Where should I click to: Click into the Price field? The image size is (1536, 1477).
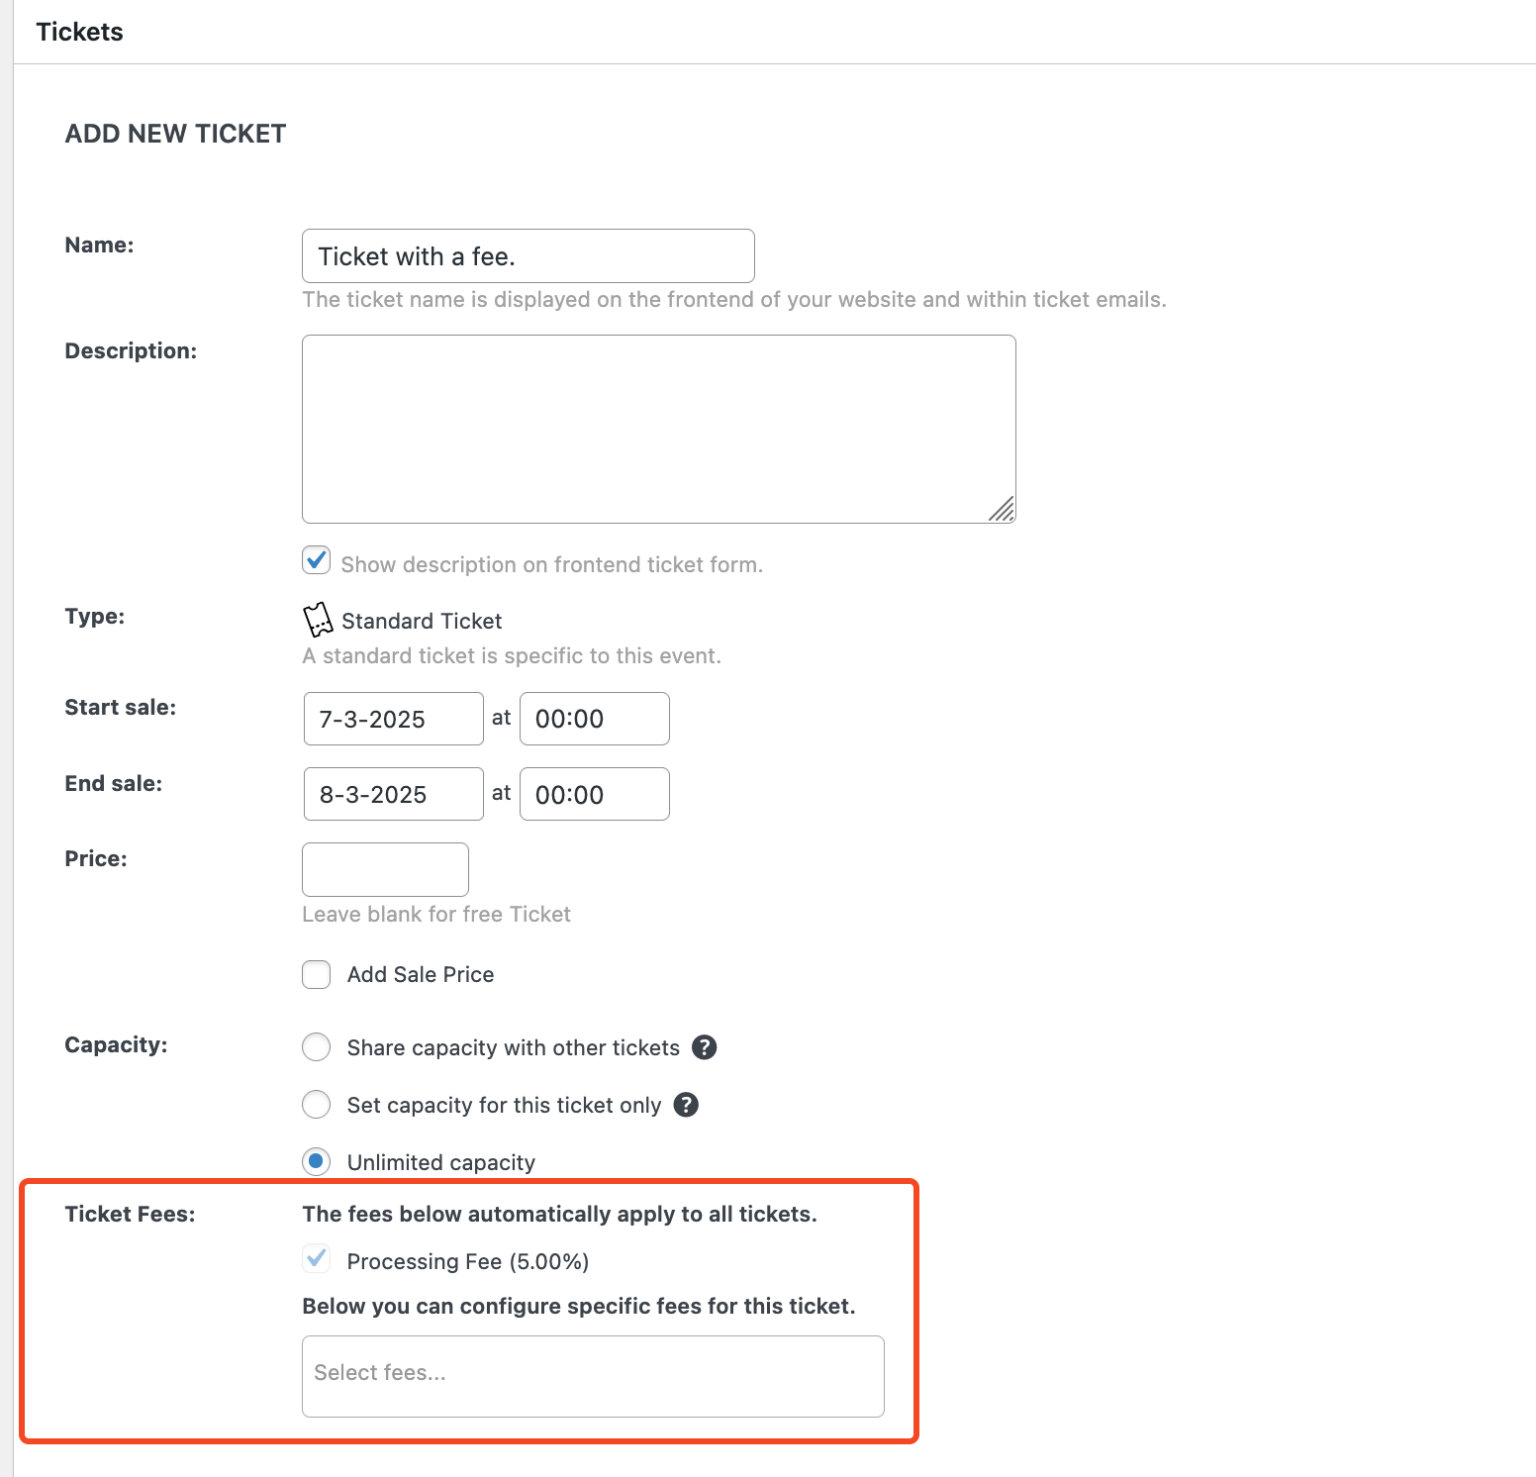pyautogui.click(x=384, y=869)
